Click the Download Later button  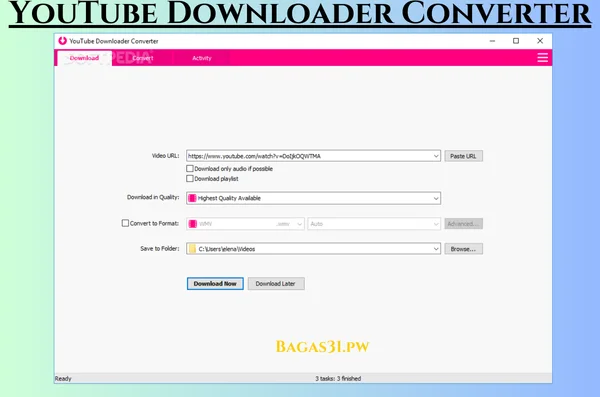coord(276,284)
